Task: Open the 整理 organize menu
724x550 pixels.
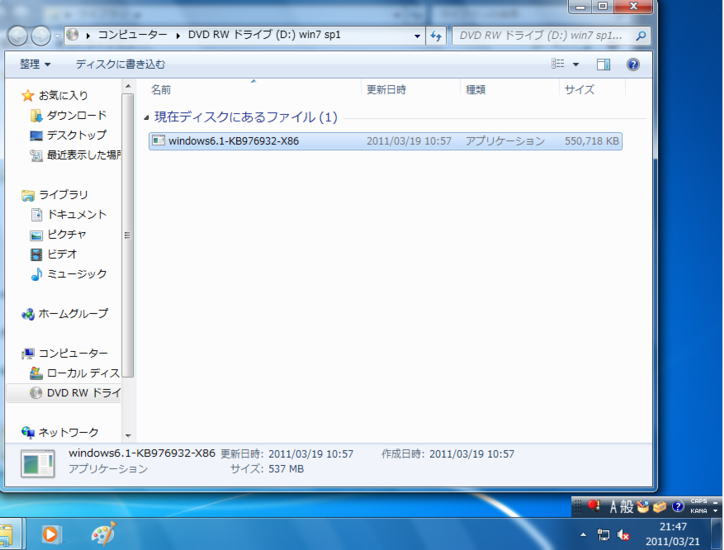Action: (35, 64)
